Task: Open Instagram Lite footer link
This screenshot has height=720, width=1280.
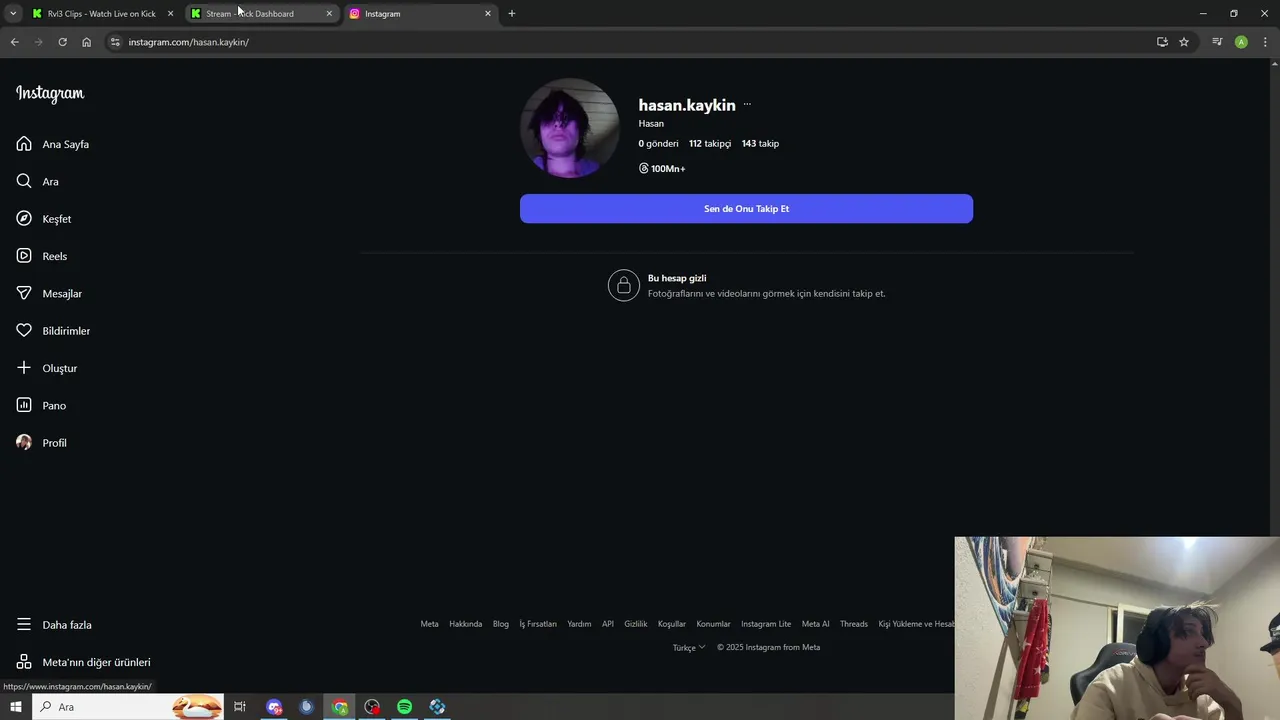Action: click(x=766, y=624)
